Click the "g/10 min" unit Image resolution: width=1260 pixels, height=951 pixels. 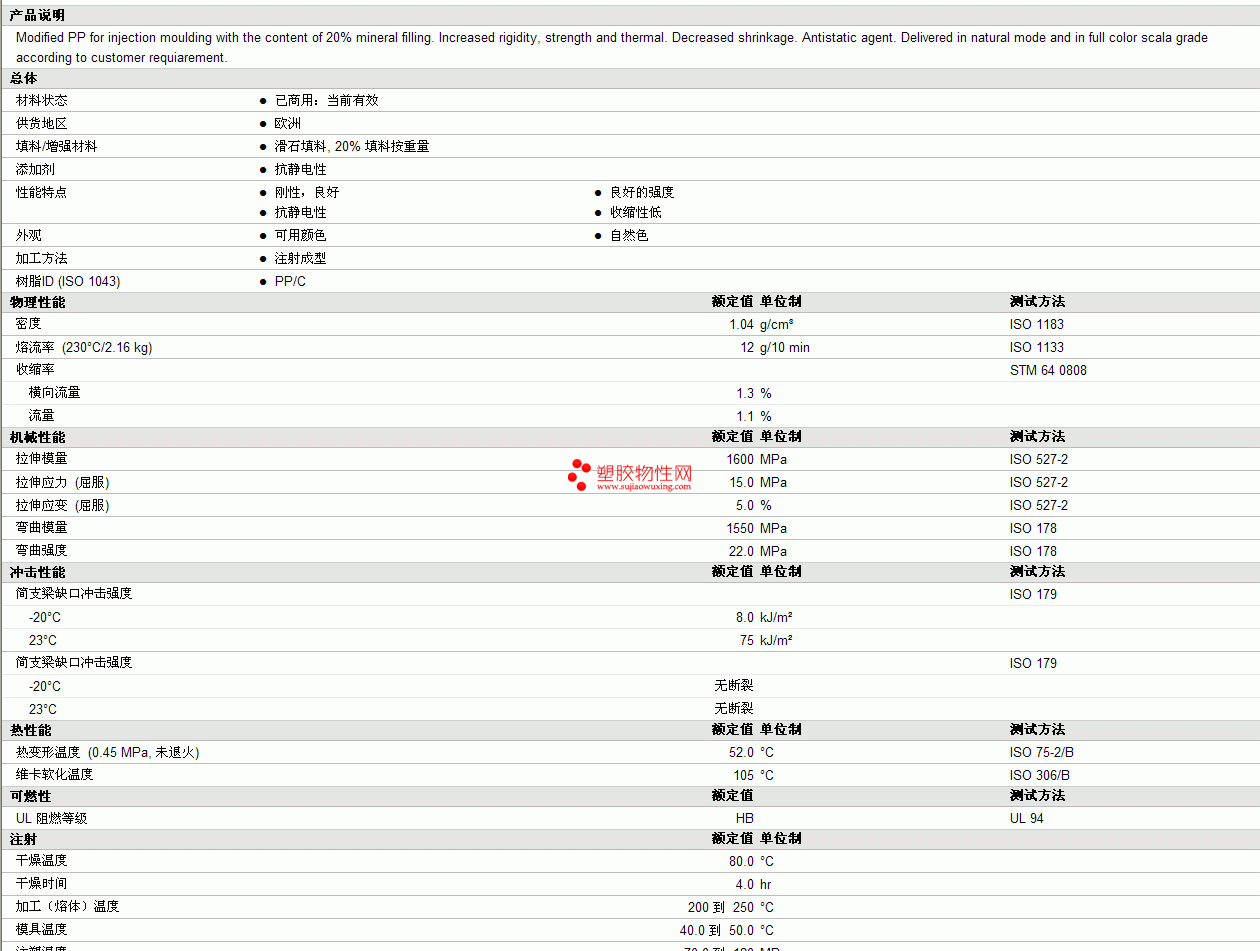pyautogui.click(x=785, y=347)
